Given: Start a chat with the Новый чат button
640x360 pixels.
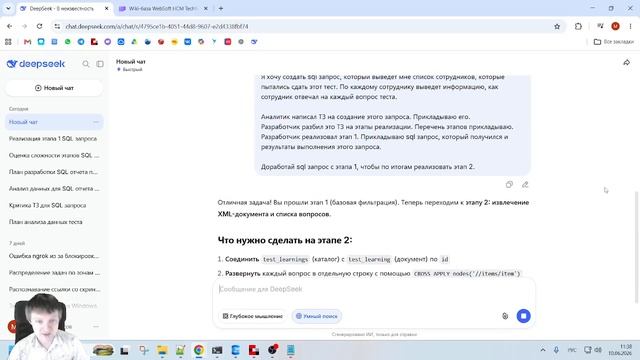Looking at the screenshot, I should 54,88.
